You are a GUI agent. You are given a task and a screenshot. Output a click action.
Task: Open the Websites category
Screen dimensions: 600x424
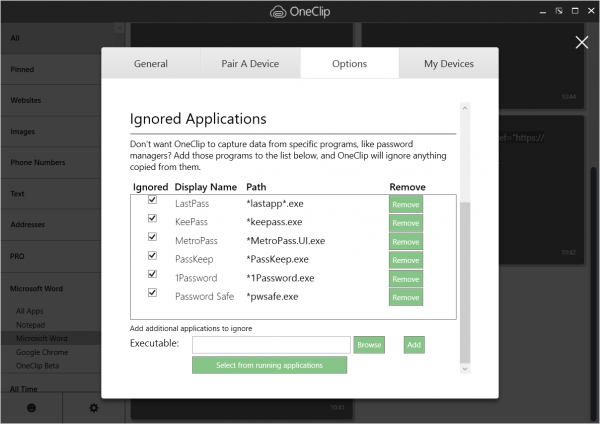51,101
